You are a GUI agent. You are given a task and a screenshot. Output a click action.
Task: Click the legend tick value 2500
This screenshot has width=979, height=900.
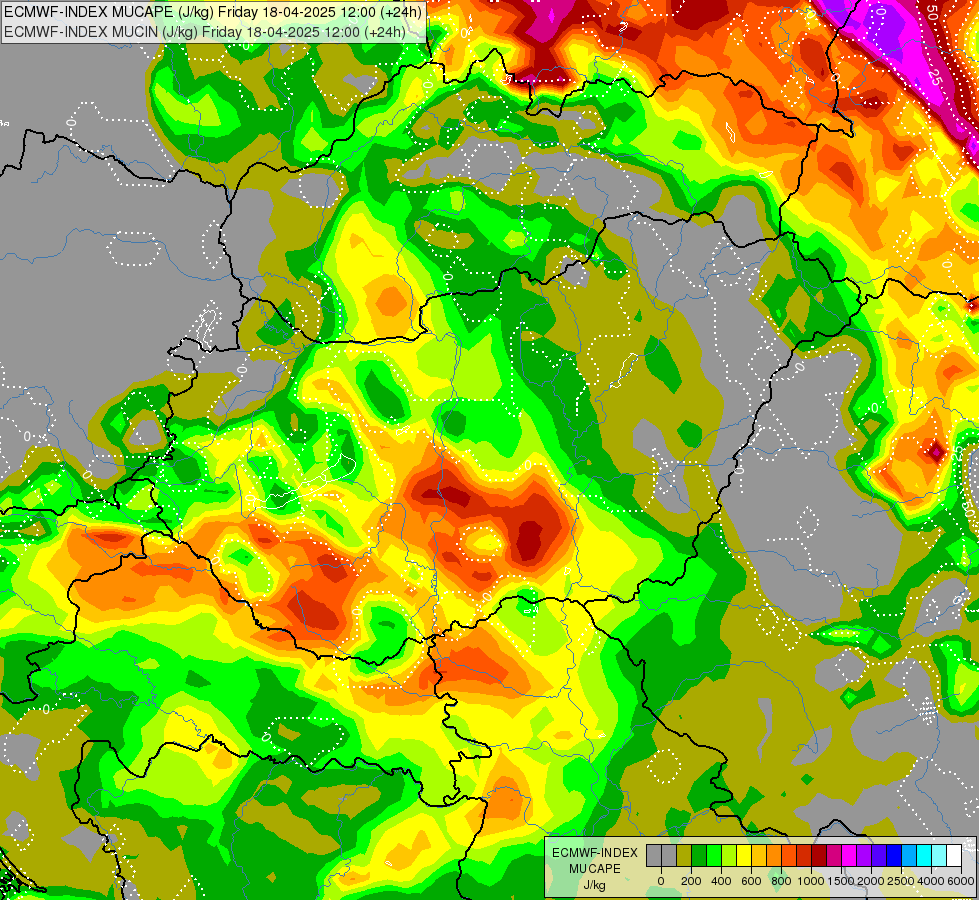pos(901,881)
